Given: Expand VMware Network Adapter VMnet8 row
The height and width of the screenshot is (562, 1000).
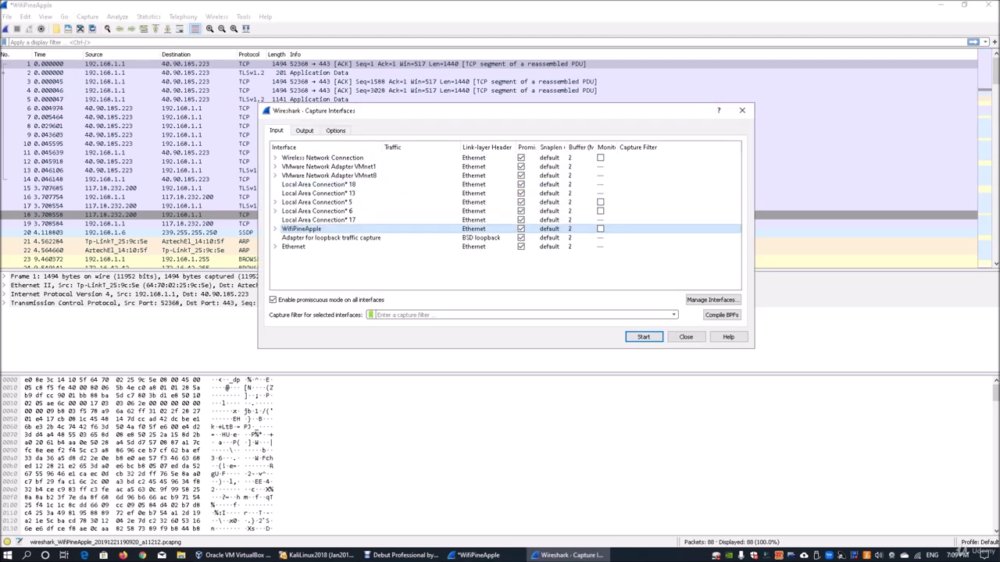Looking at the screenshot, I should (x=276, y=175).
